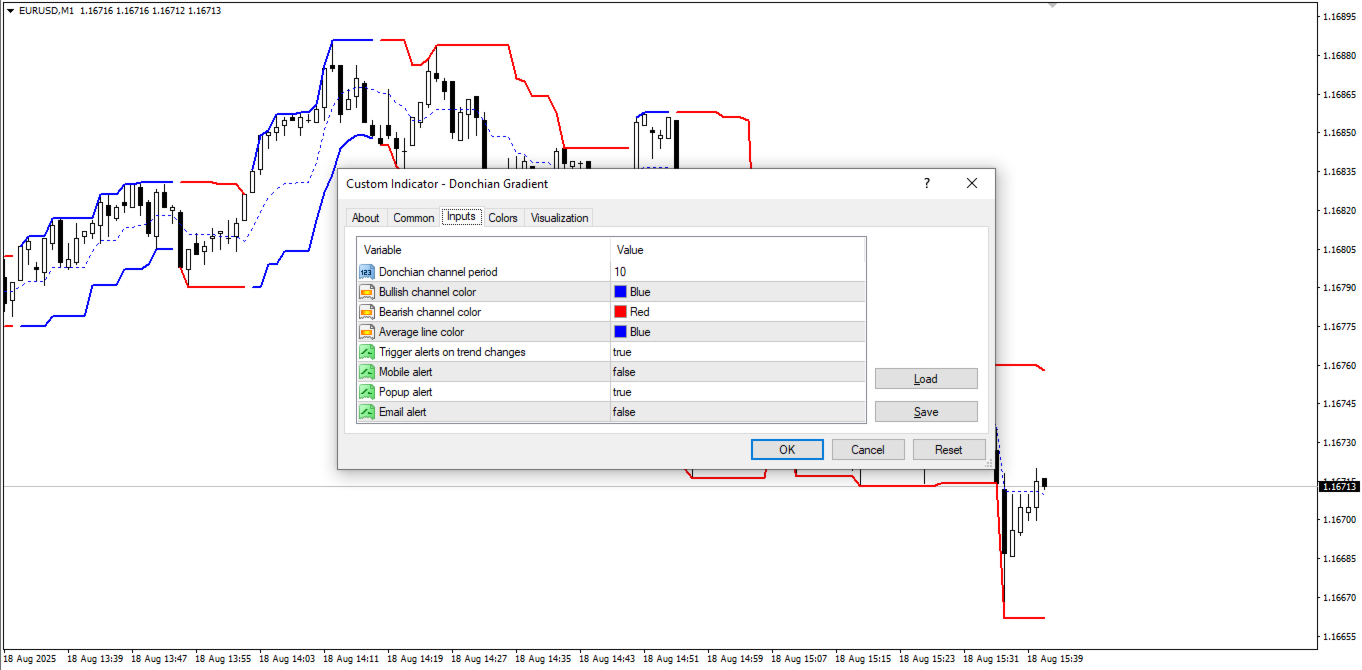Image resolution: width=1362 pixels, height=670 pixels.
Task: Change the Trigger alerts value true
Action: (x=738, y=352)
